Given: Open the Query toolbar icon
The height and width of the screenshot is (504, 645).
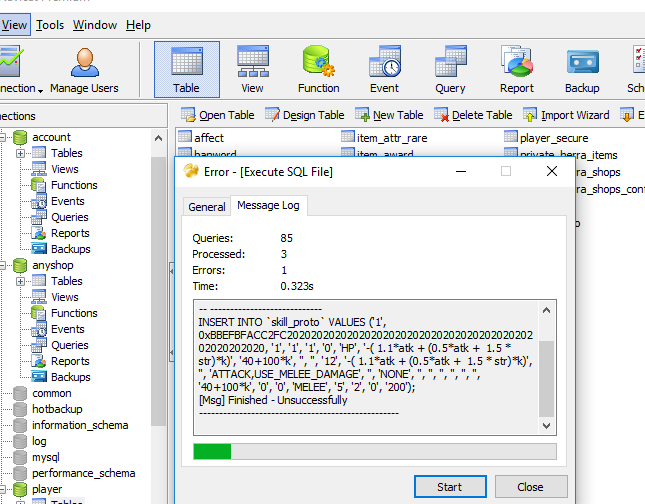Looking at the screenshot, I should [x=450, y=69].
